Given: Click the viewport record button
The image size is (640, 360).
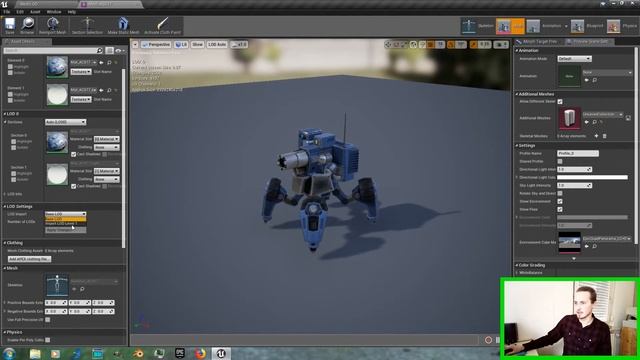Looking at the screenshot, I should (x=488, y=340).
